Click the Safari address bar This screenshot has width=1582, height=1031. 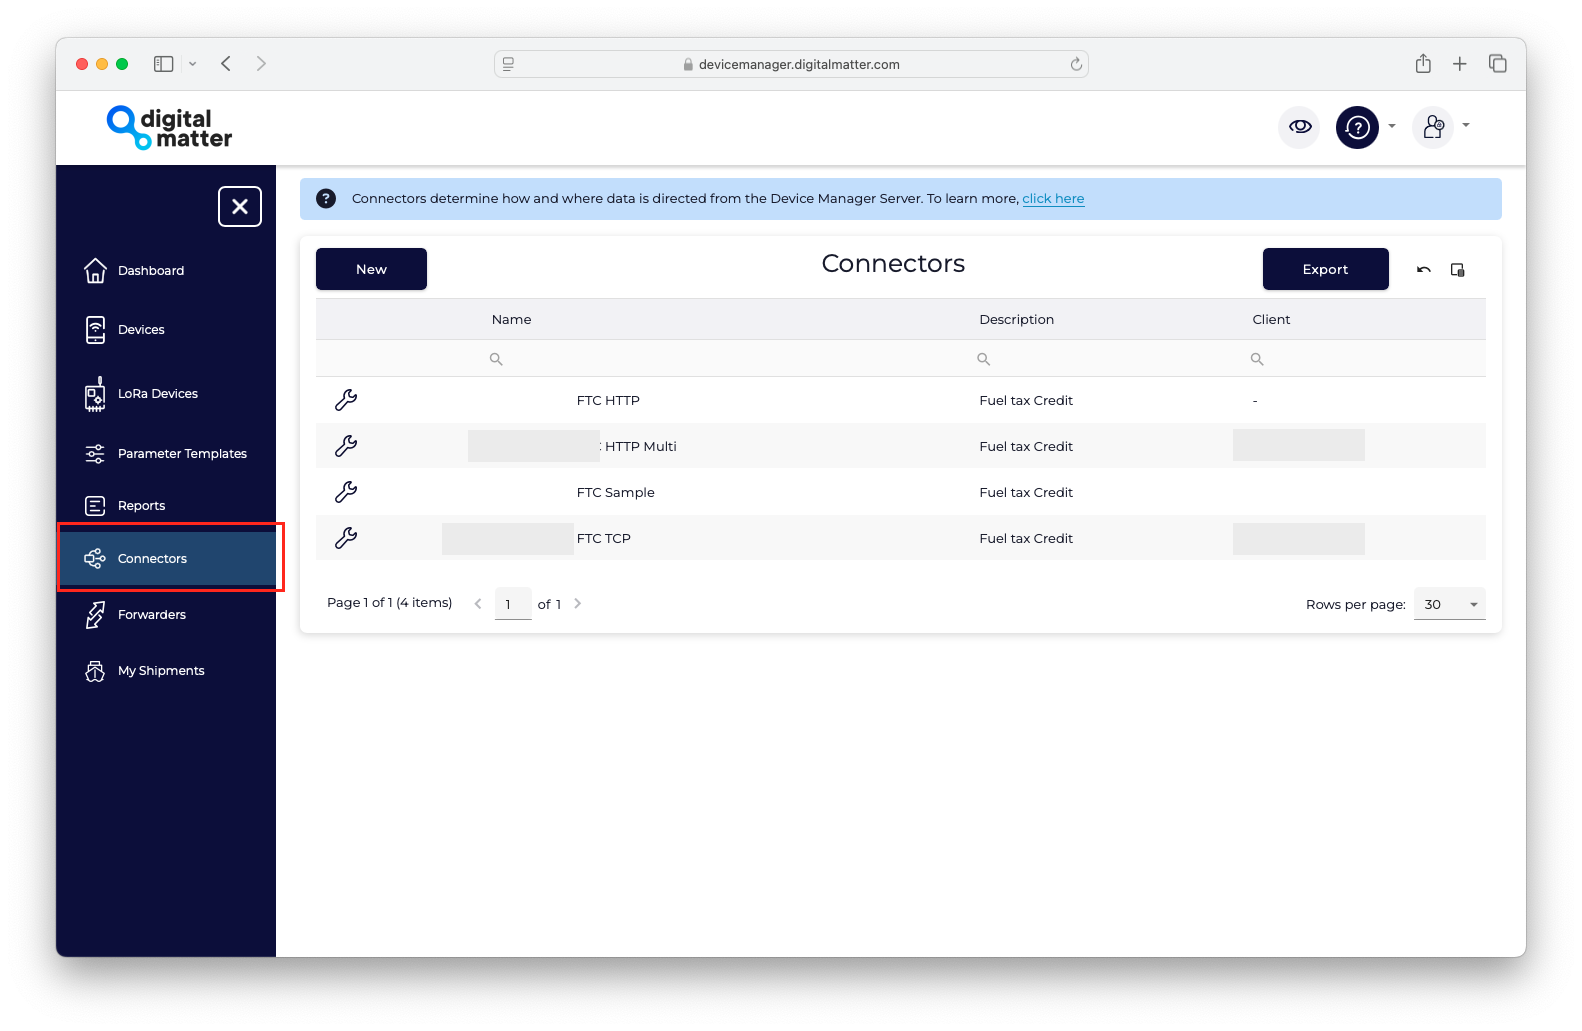(x=791, y=64)
